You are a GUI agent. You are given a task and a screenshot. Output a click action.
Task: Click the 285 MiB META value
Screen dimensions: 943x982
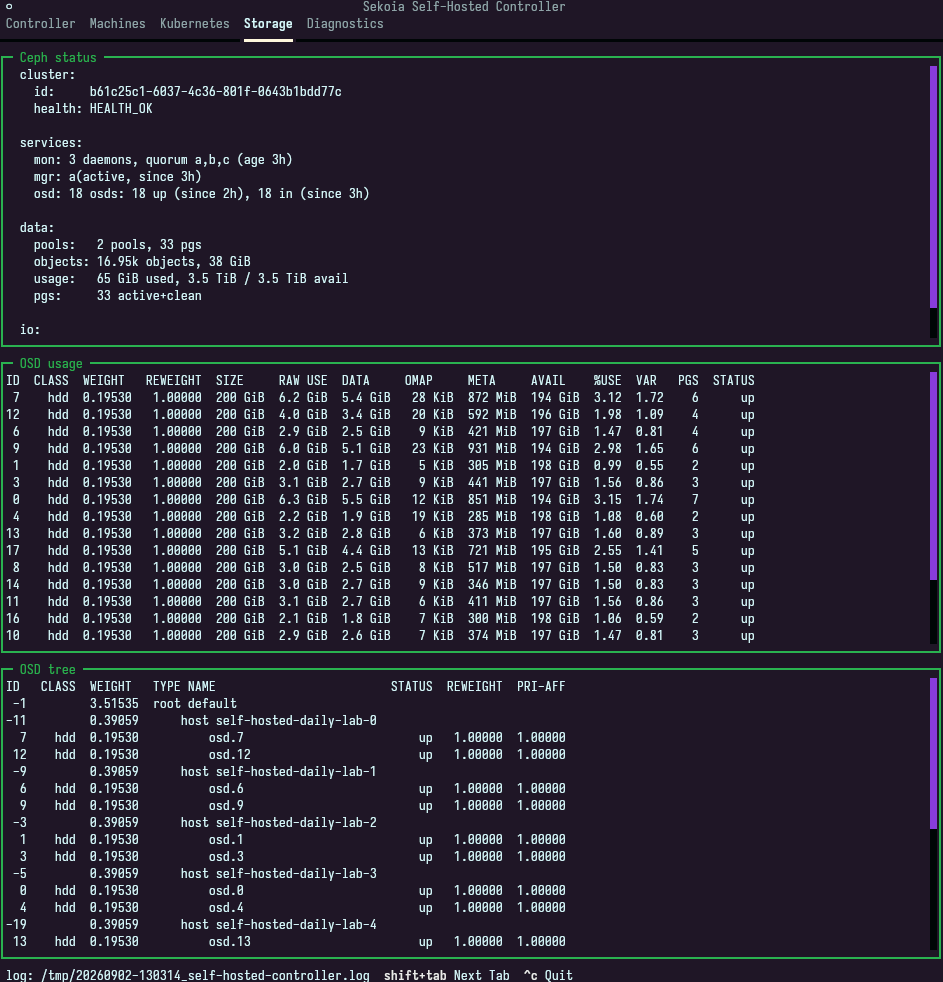492,517
